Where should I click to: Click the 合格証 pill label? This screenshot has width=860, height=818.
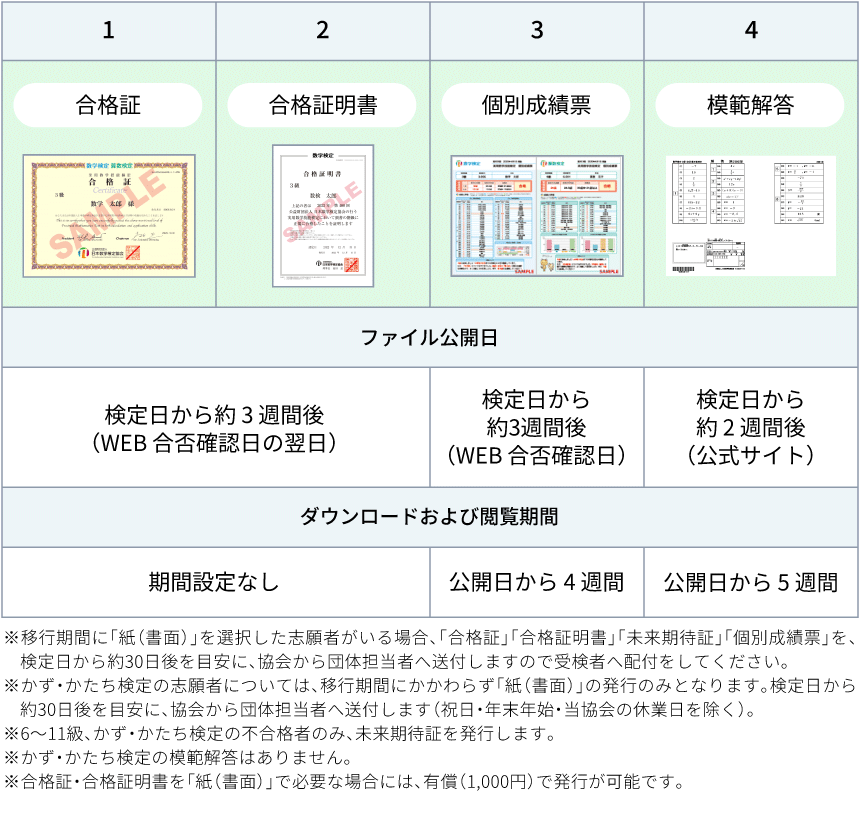coord(108,105)
